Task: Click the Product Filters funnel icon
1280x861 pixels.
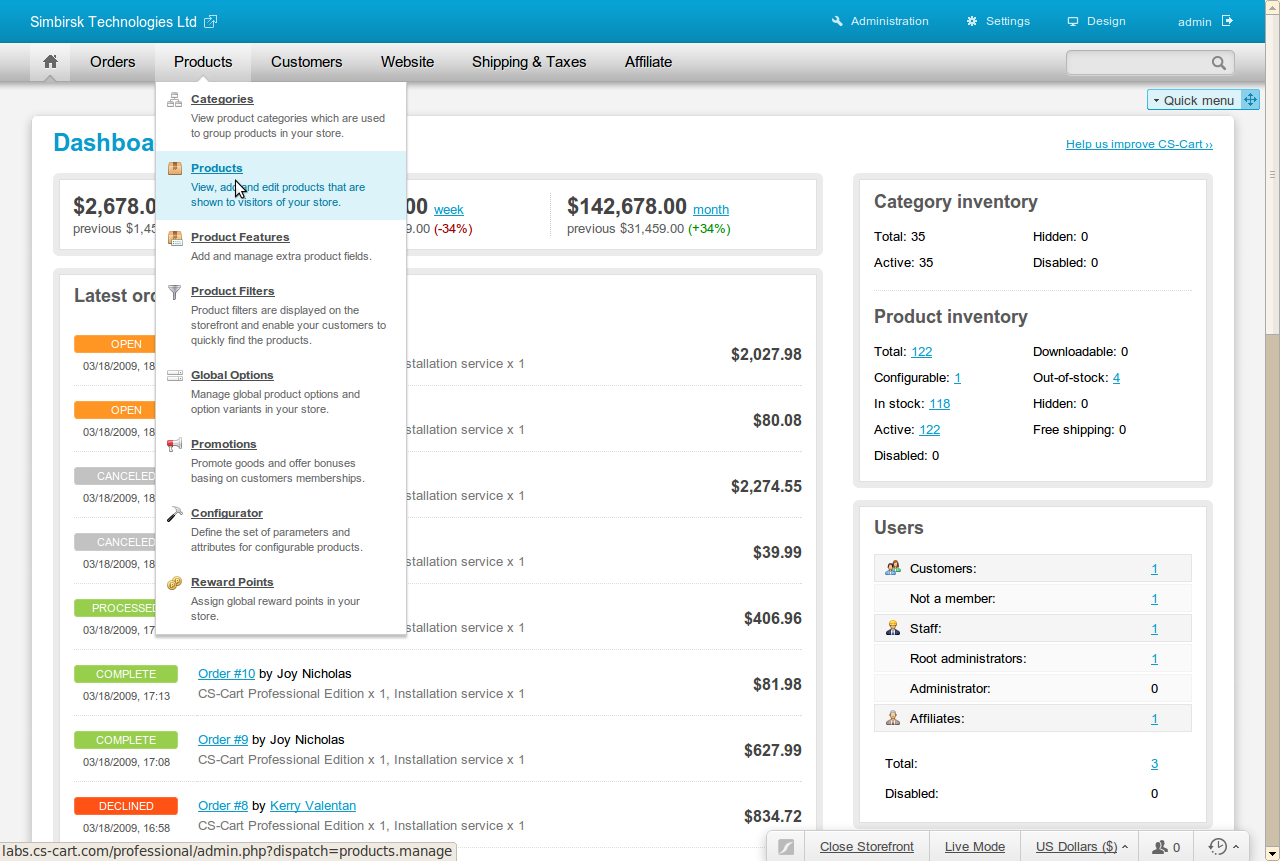Action: (x=175, y=291)
